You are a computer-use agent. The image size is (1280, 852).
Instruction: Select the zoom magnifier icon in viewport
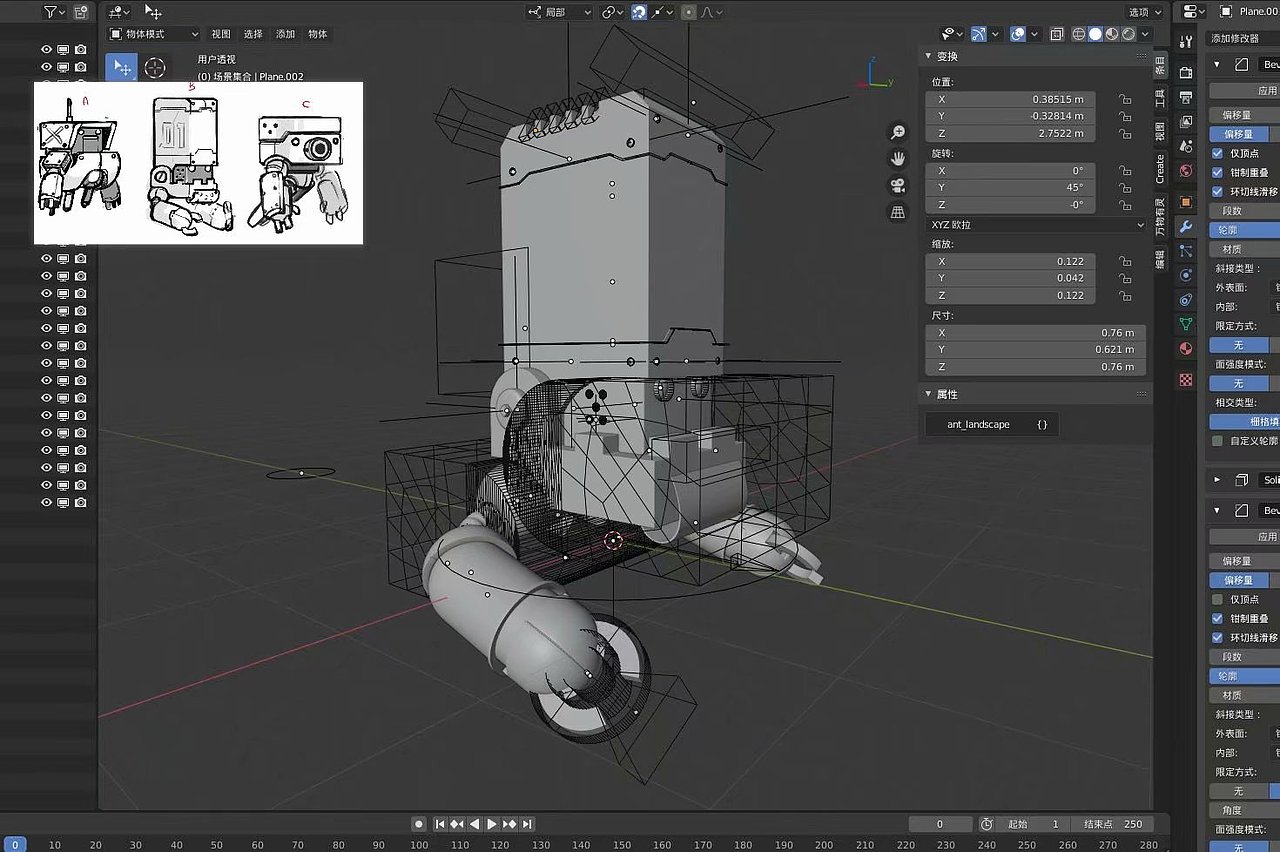point(897,131)
